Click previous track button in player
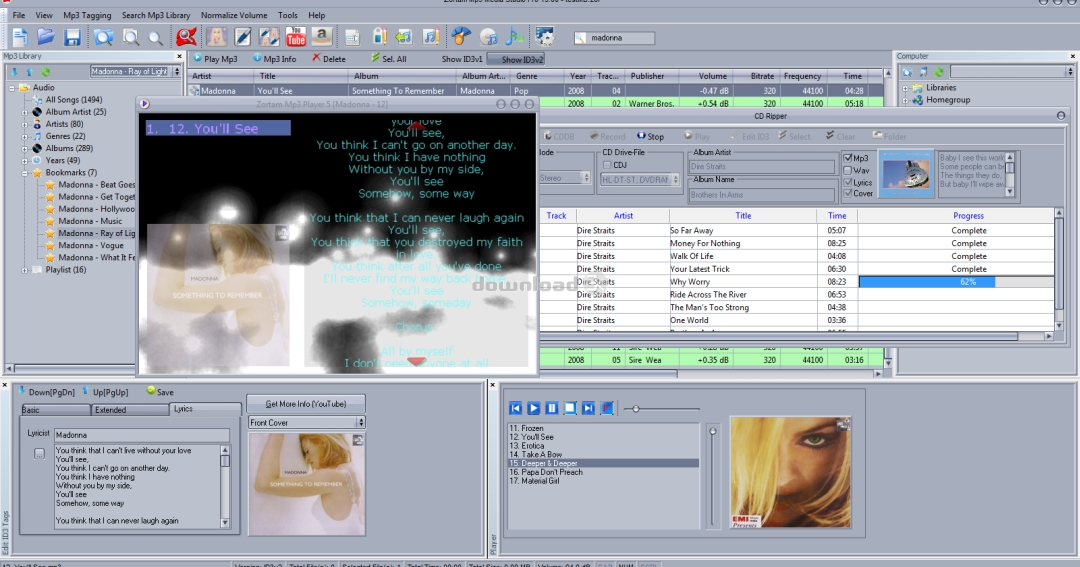 point(515,409)
